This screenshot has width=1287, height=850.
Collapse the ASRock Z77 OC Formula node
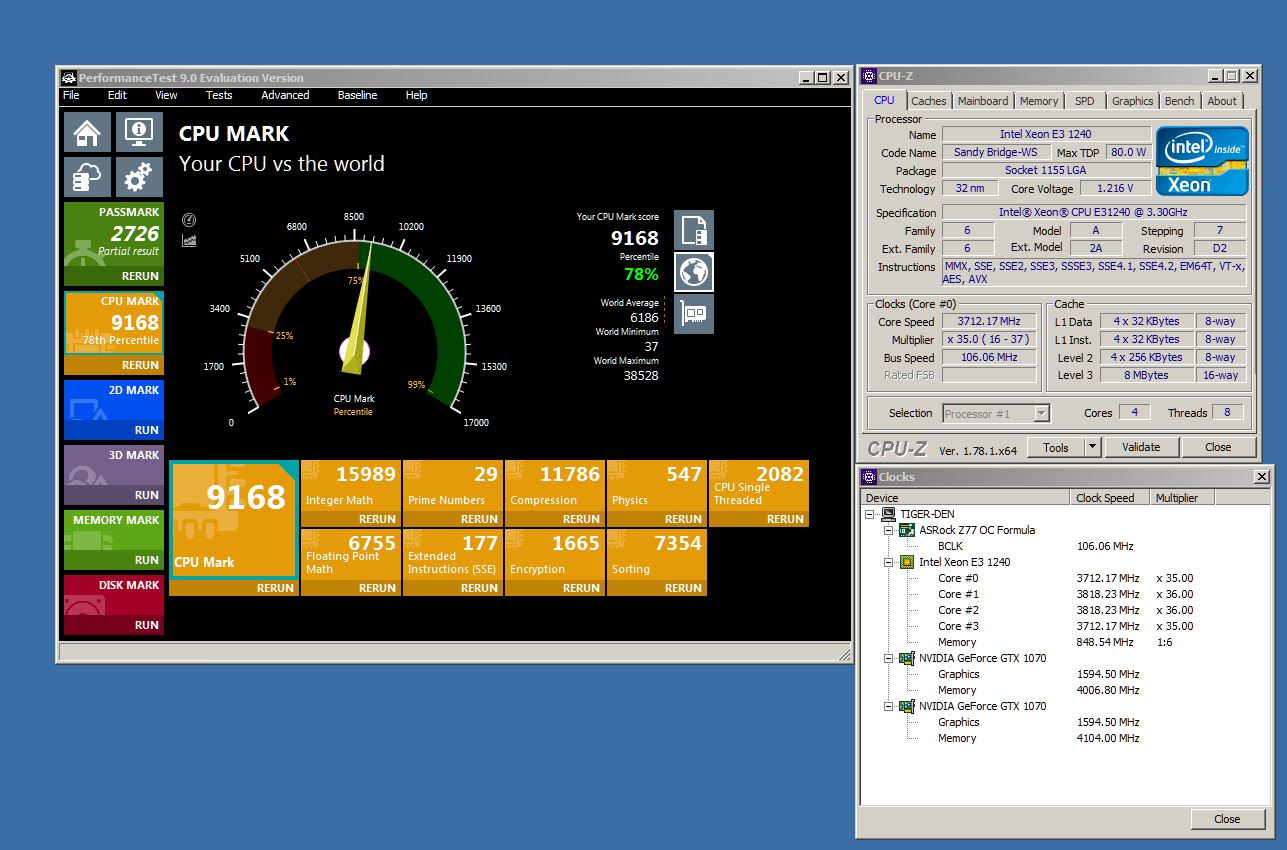889,530
